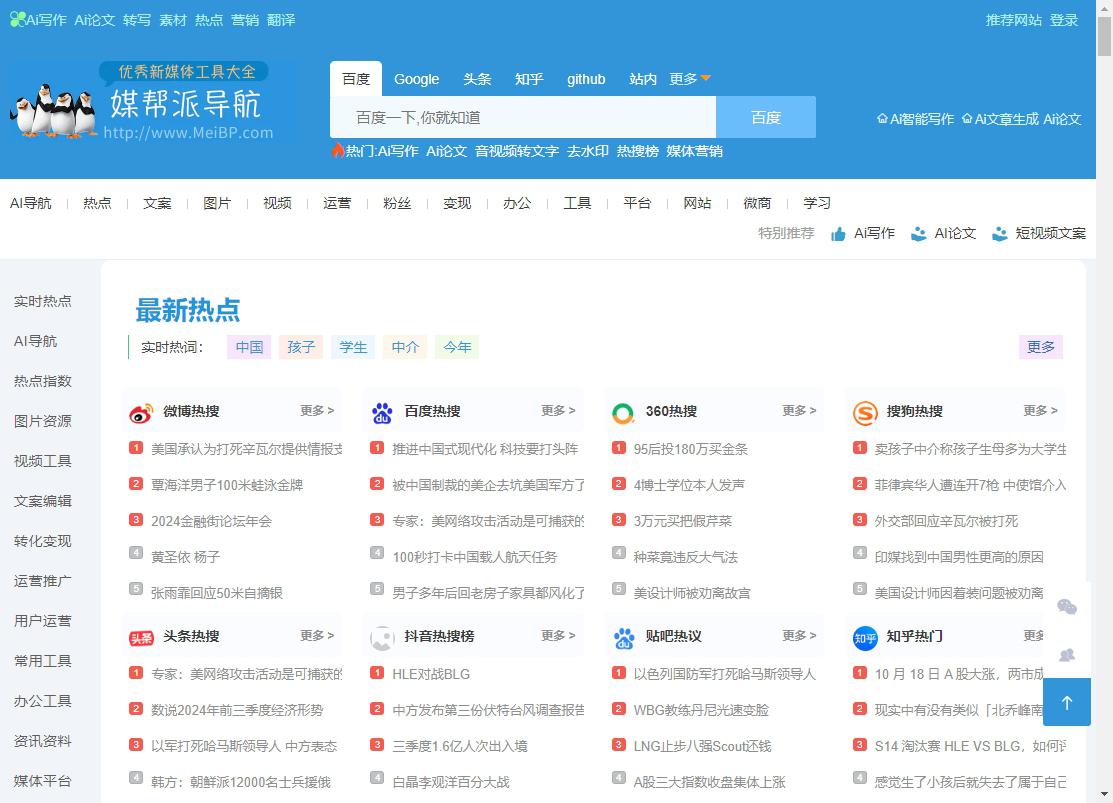This screenshot has width=1113, height=803.
Task: Click the Douyin hot list icon
Action: (x=382, y=638)
